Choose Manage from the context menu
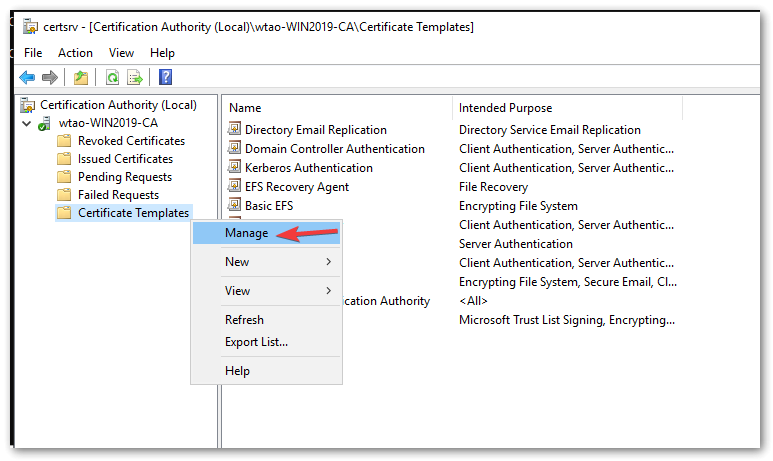Image resolution: width=773 pixels, height=461 pixels. pos(246,233)
